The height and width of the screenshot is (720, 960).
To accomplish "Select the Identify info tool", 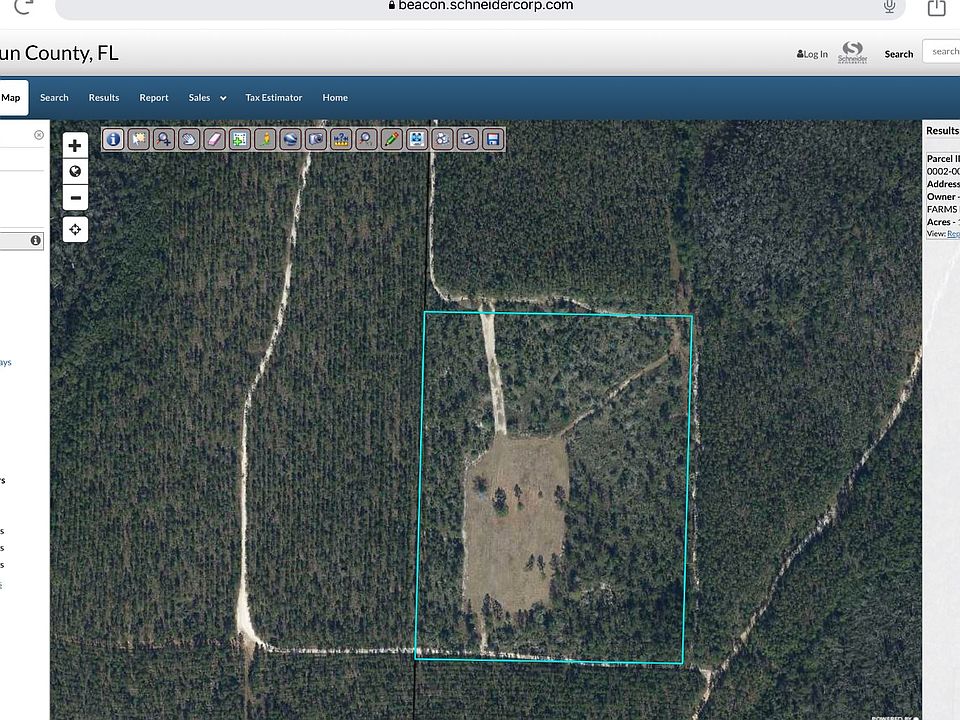I will pos(113,139).
